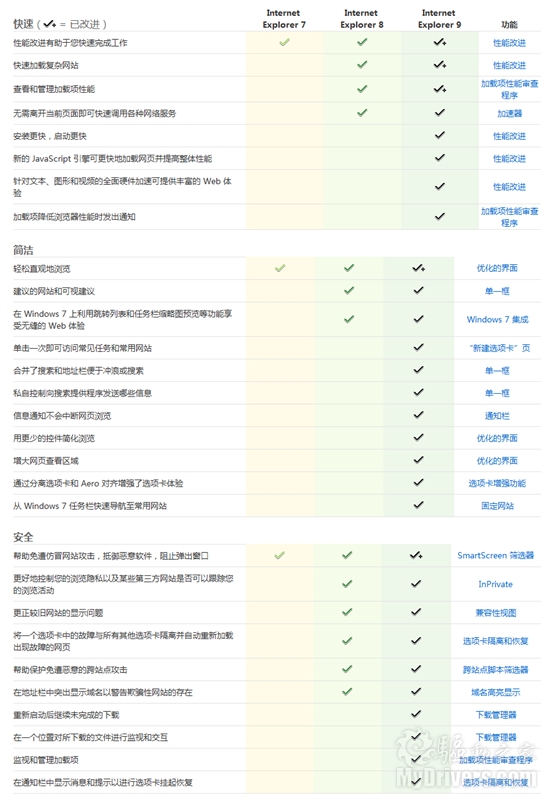The height and width of the screenshot is (801, 550).
Task: Click the IE9 checkmark in 用更少的控件简化浏览 row
Action: (x=418, y=437)
